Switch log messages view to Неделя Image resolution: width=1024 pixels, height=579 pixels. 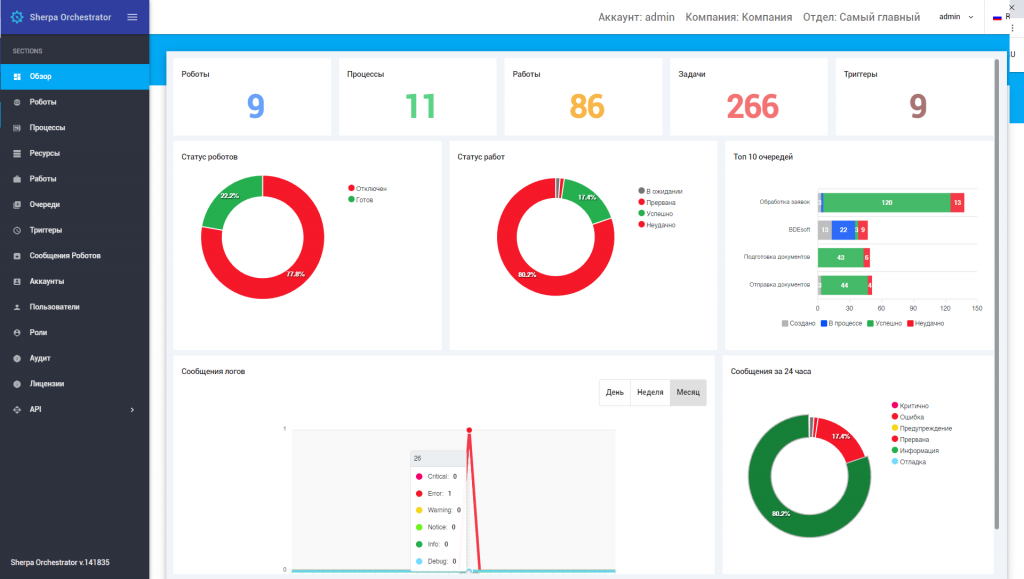coord(650,392)
